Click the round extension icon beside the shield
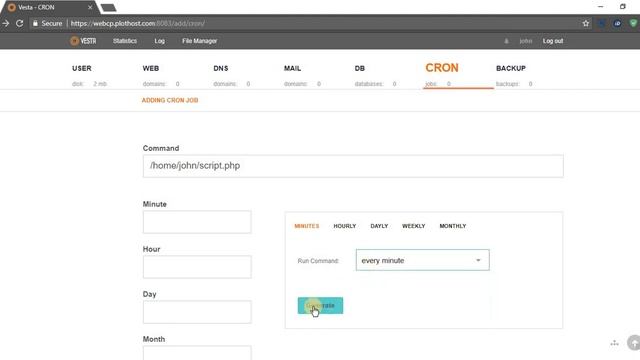Screen dimensions: 640x360 (617, 23)
